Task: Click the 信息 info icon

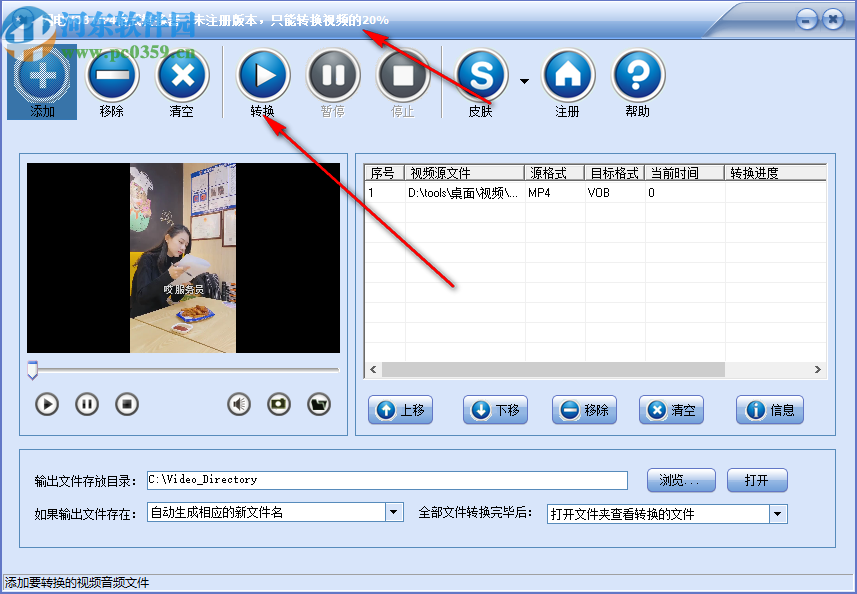Action: [769, 410]
